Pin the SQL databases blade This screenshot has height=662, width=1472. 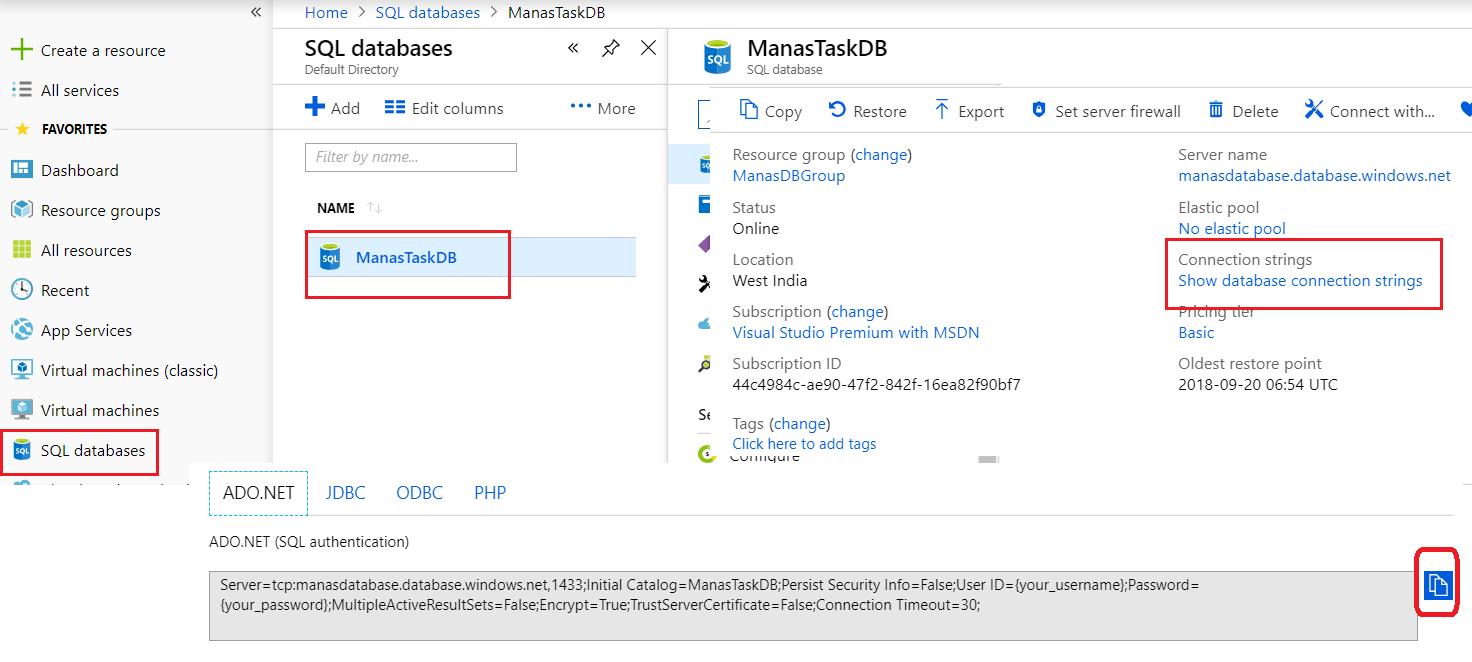610,47
